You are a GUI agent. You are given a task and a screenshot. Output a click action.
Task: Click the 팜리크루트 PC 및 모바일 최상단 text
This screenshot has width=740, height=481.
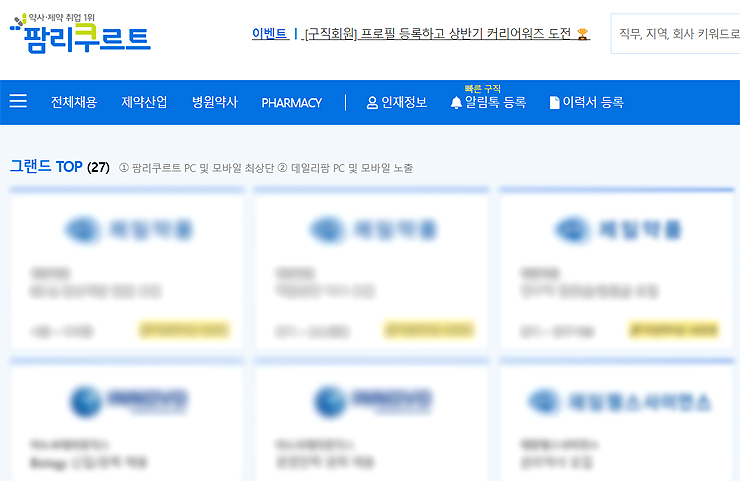tap(196, 168)
